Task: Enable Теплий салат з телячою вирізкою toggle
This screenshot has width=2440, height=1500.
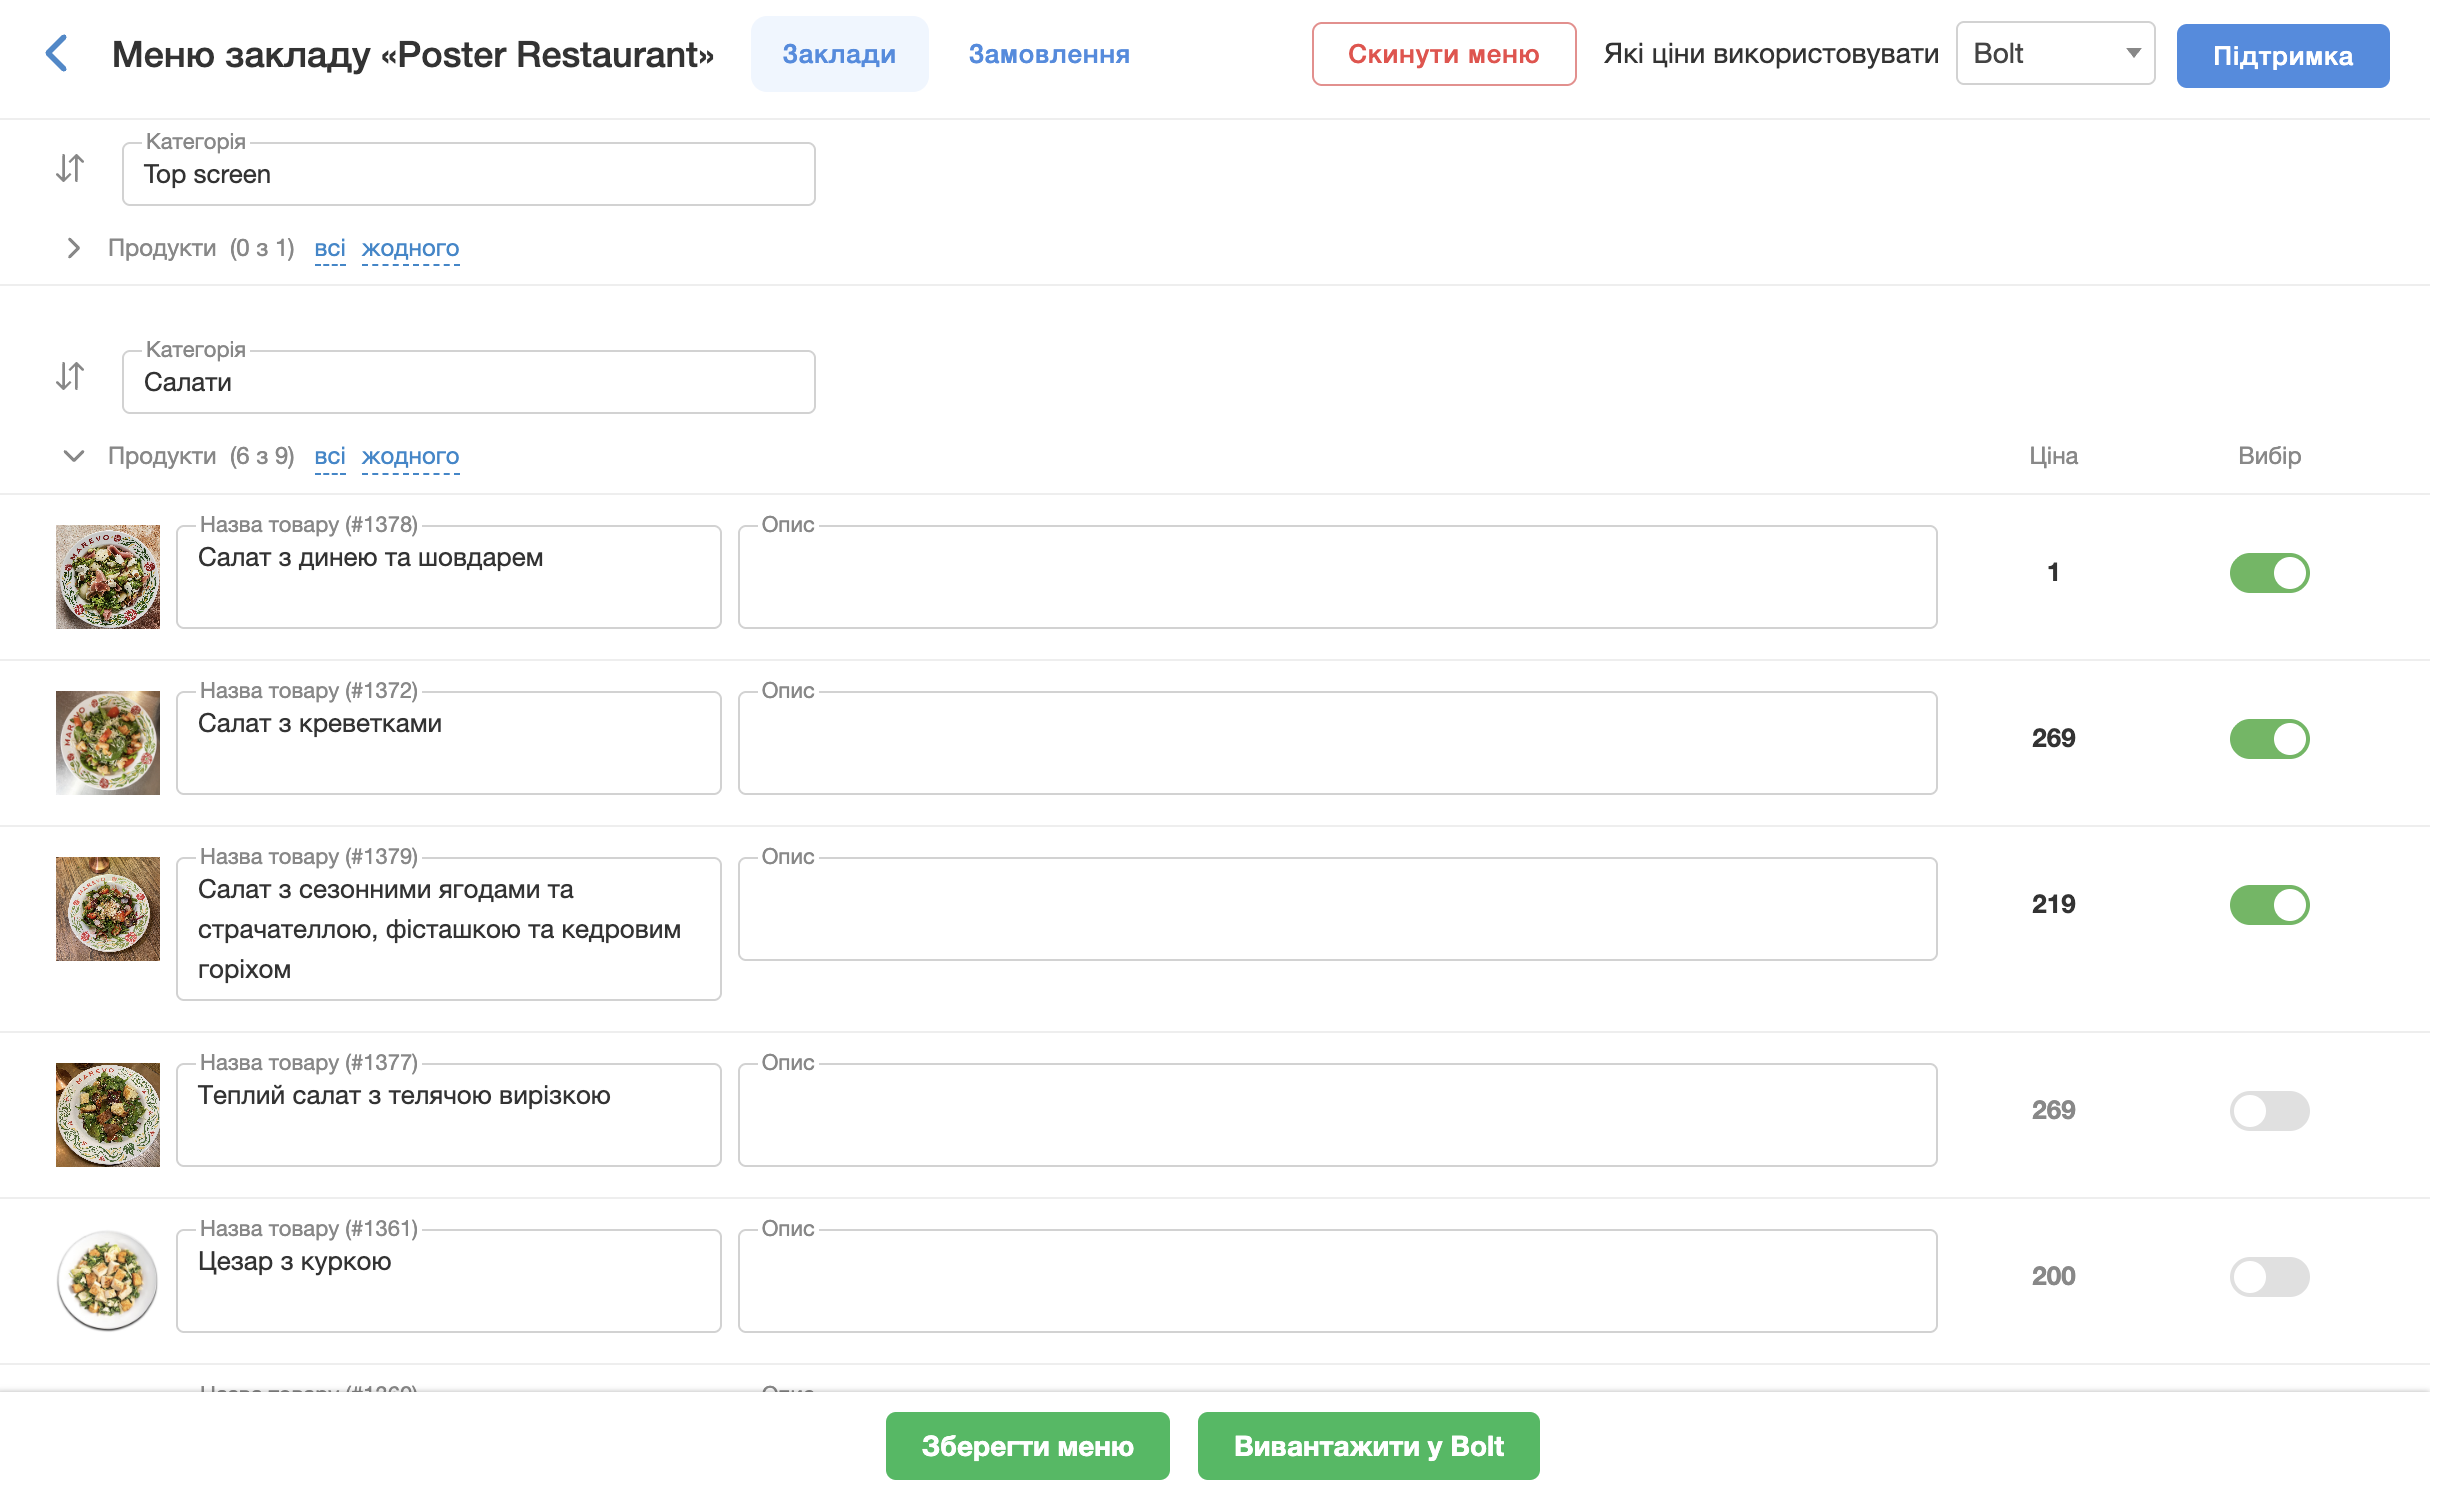Action: 2269,1111
